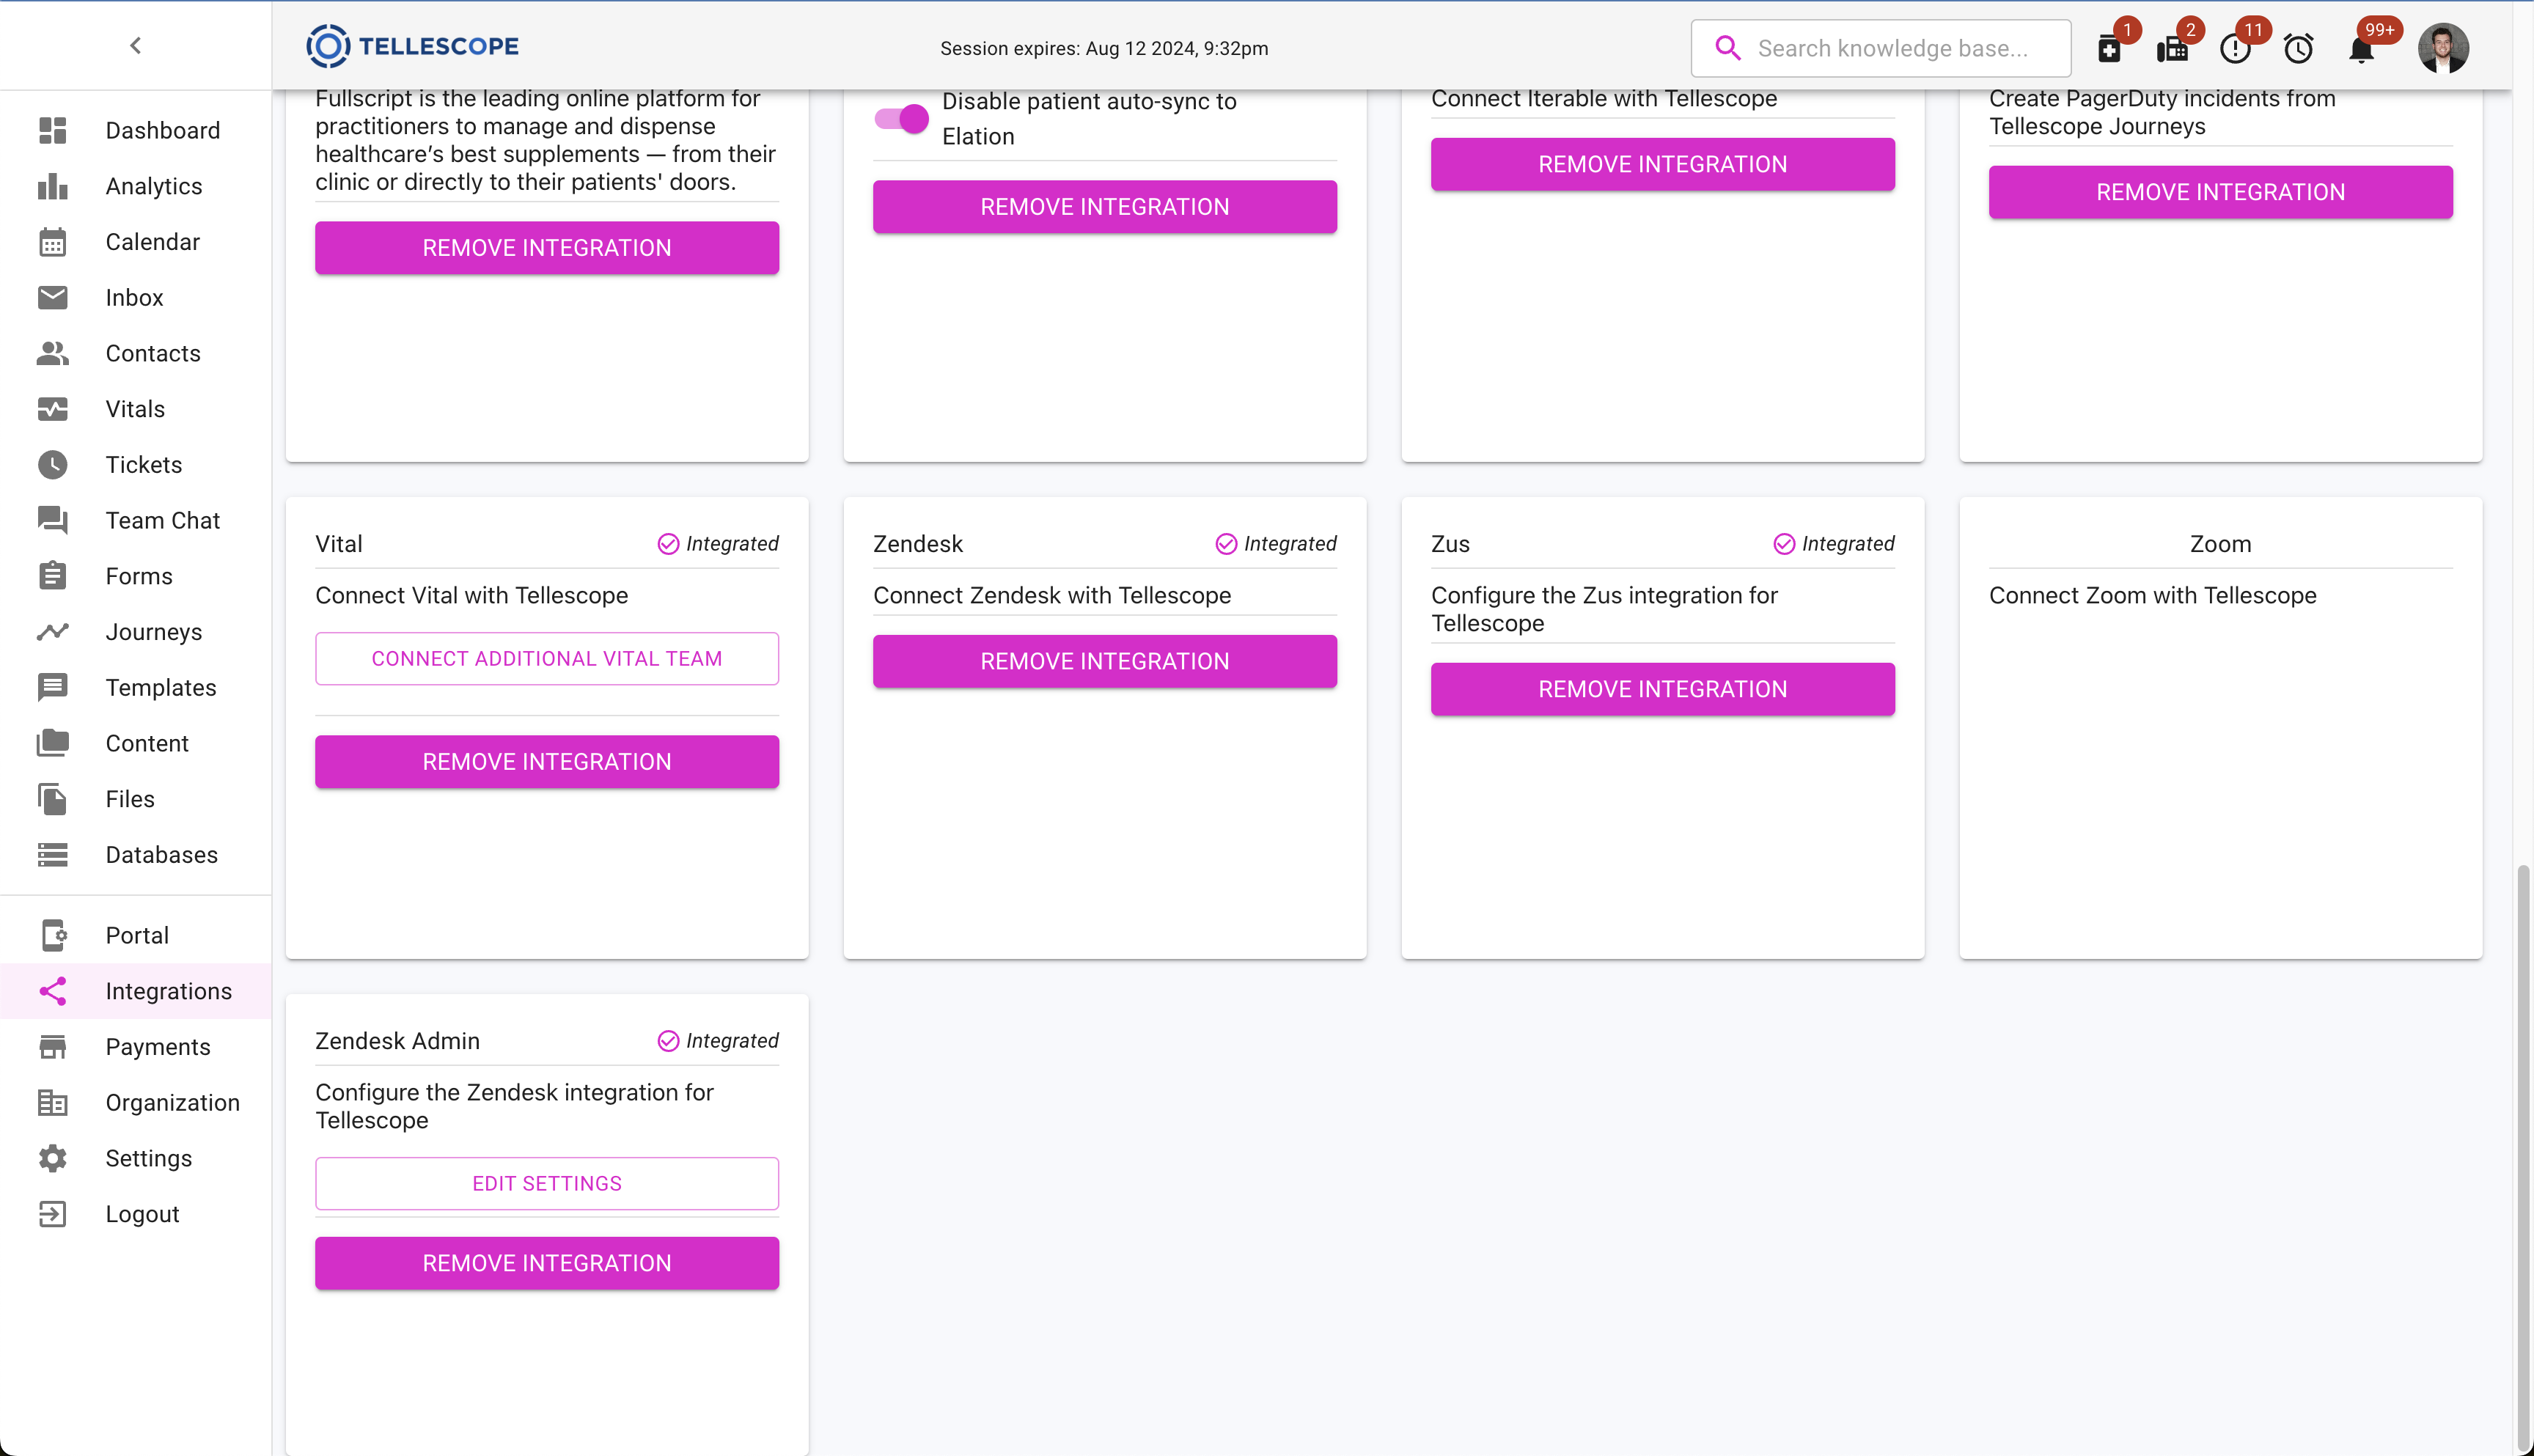Screen dimensions: 2534x1456
Task: Click the Tellescope logo
Action: click(x=412, y=46)
